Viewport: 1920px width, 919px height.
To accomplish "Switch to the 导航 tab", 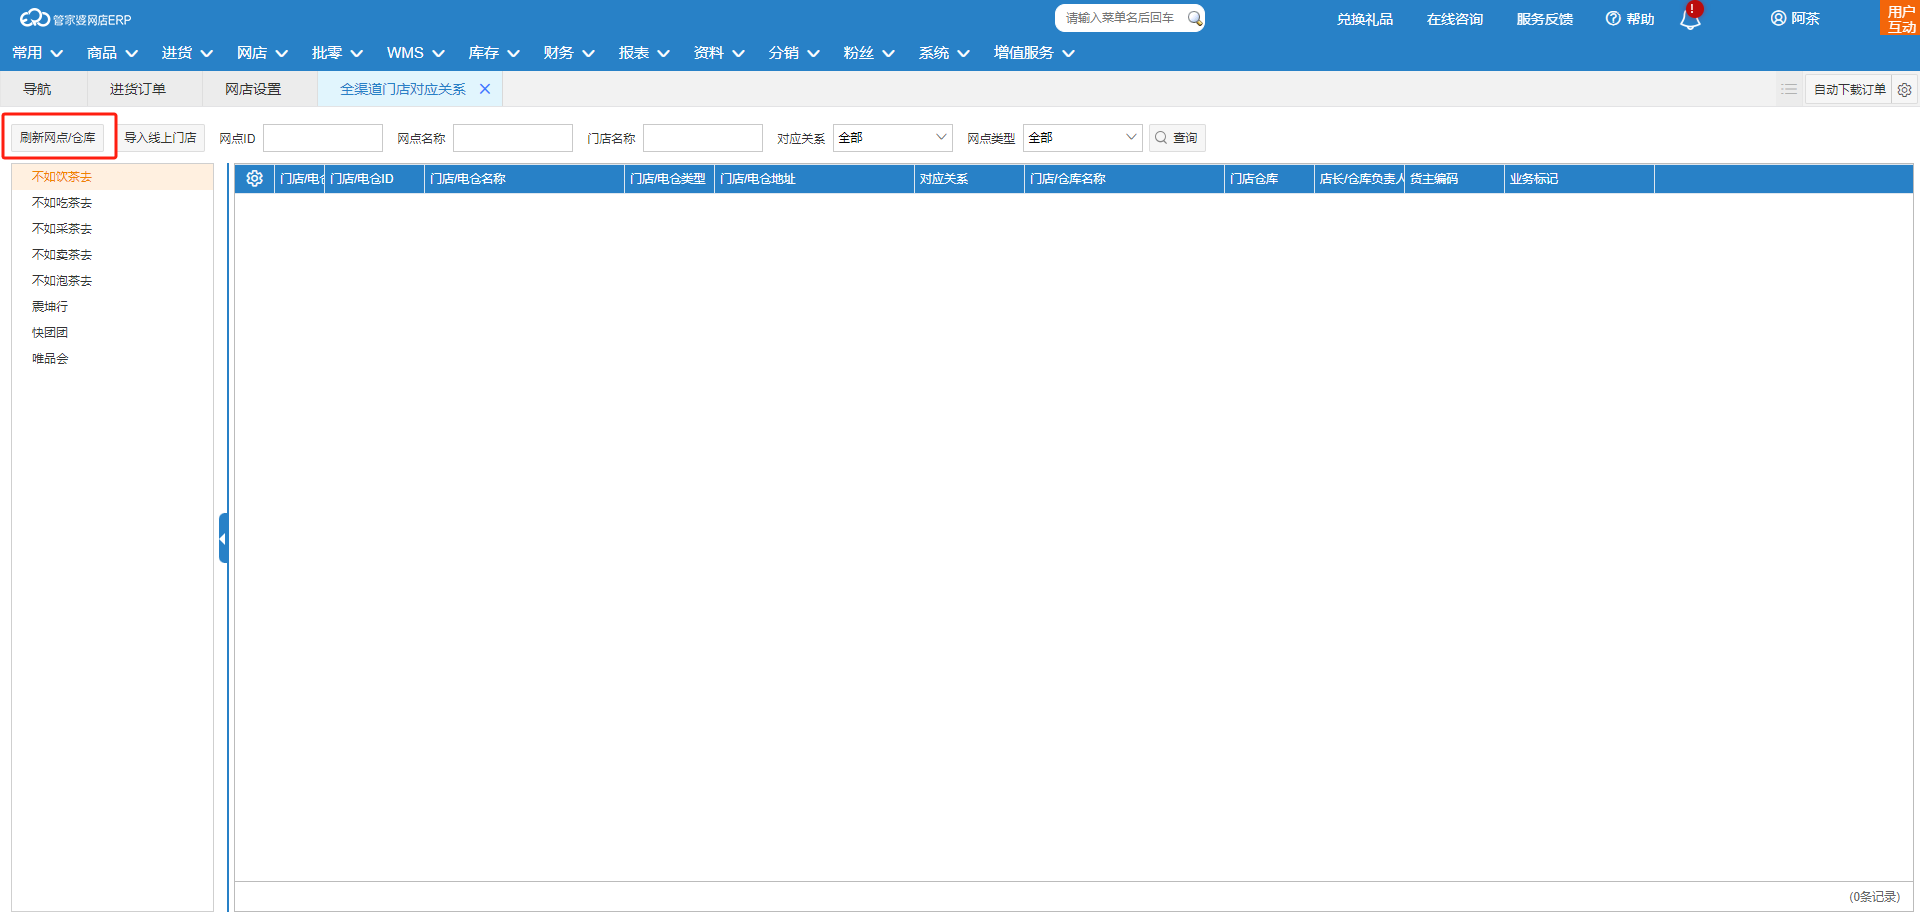I will tap(38, 89).
